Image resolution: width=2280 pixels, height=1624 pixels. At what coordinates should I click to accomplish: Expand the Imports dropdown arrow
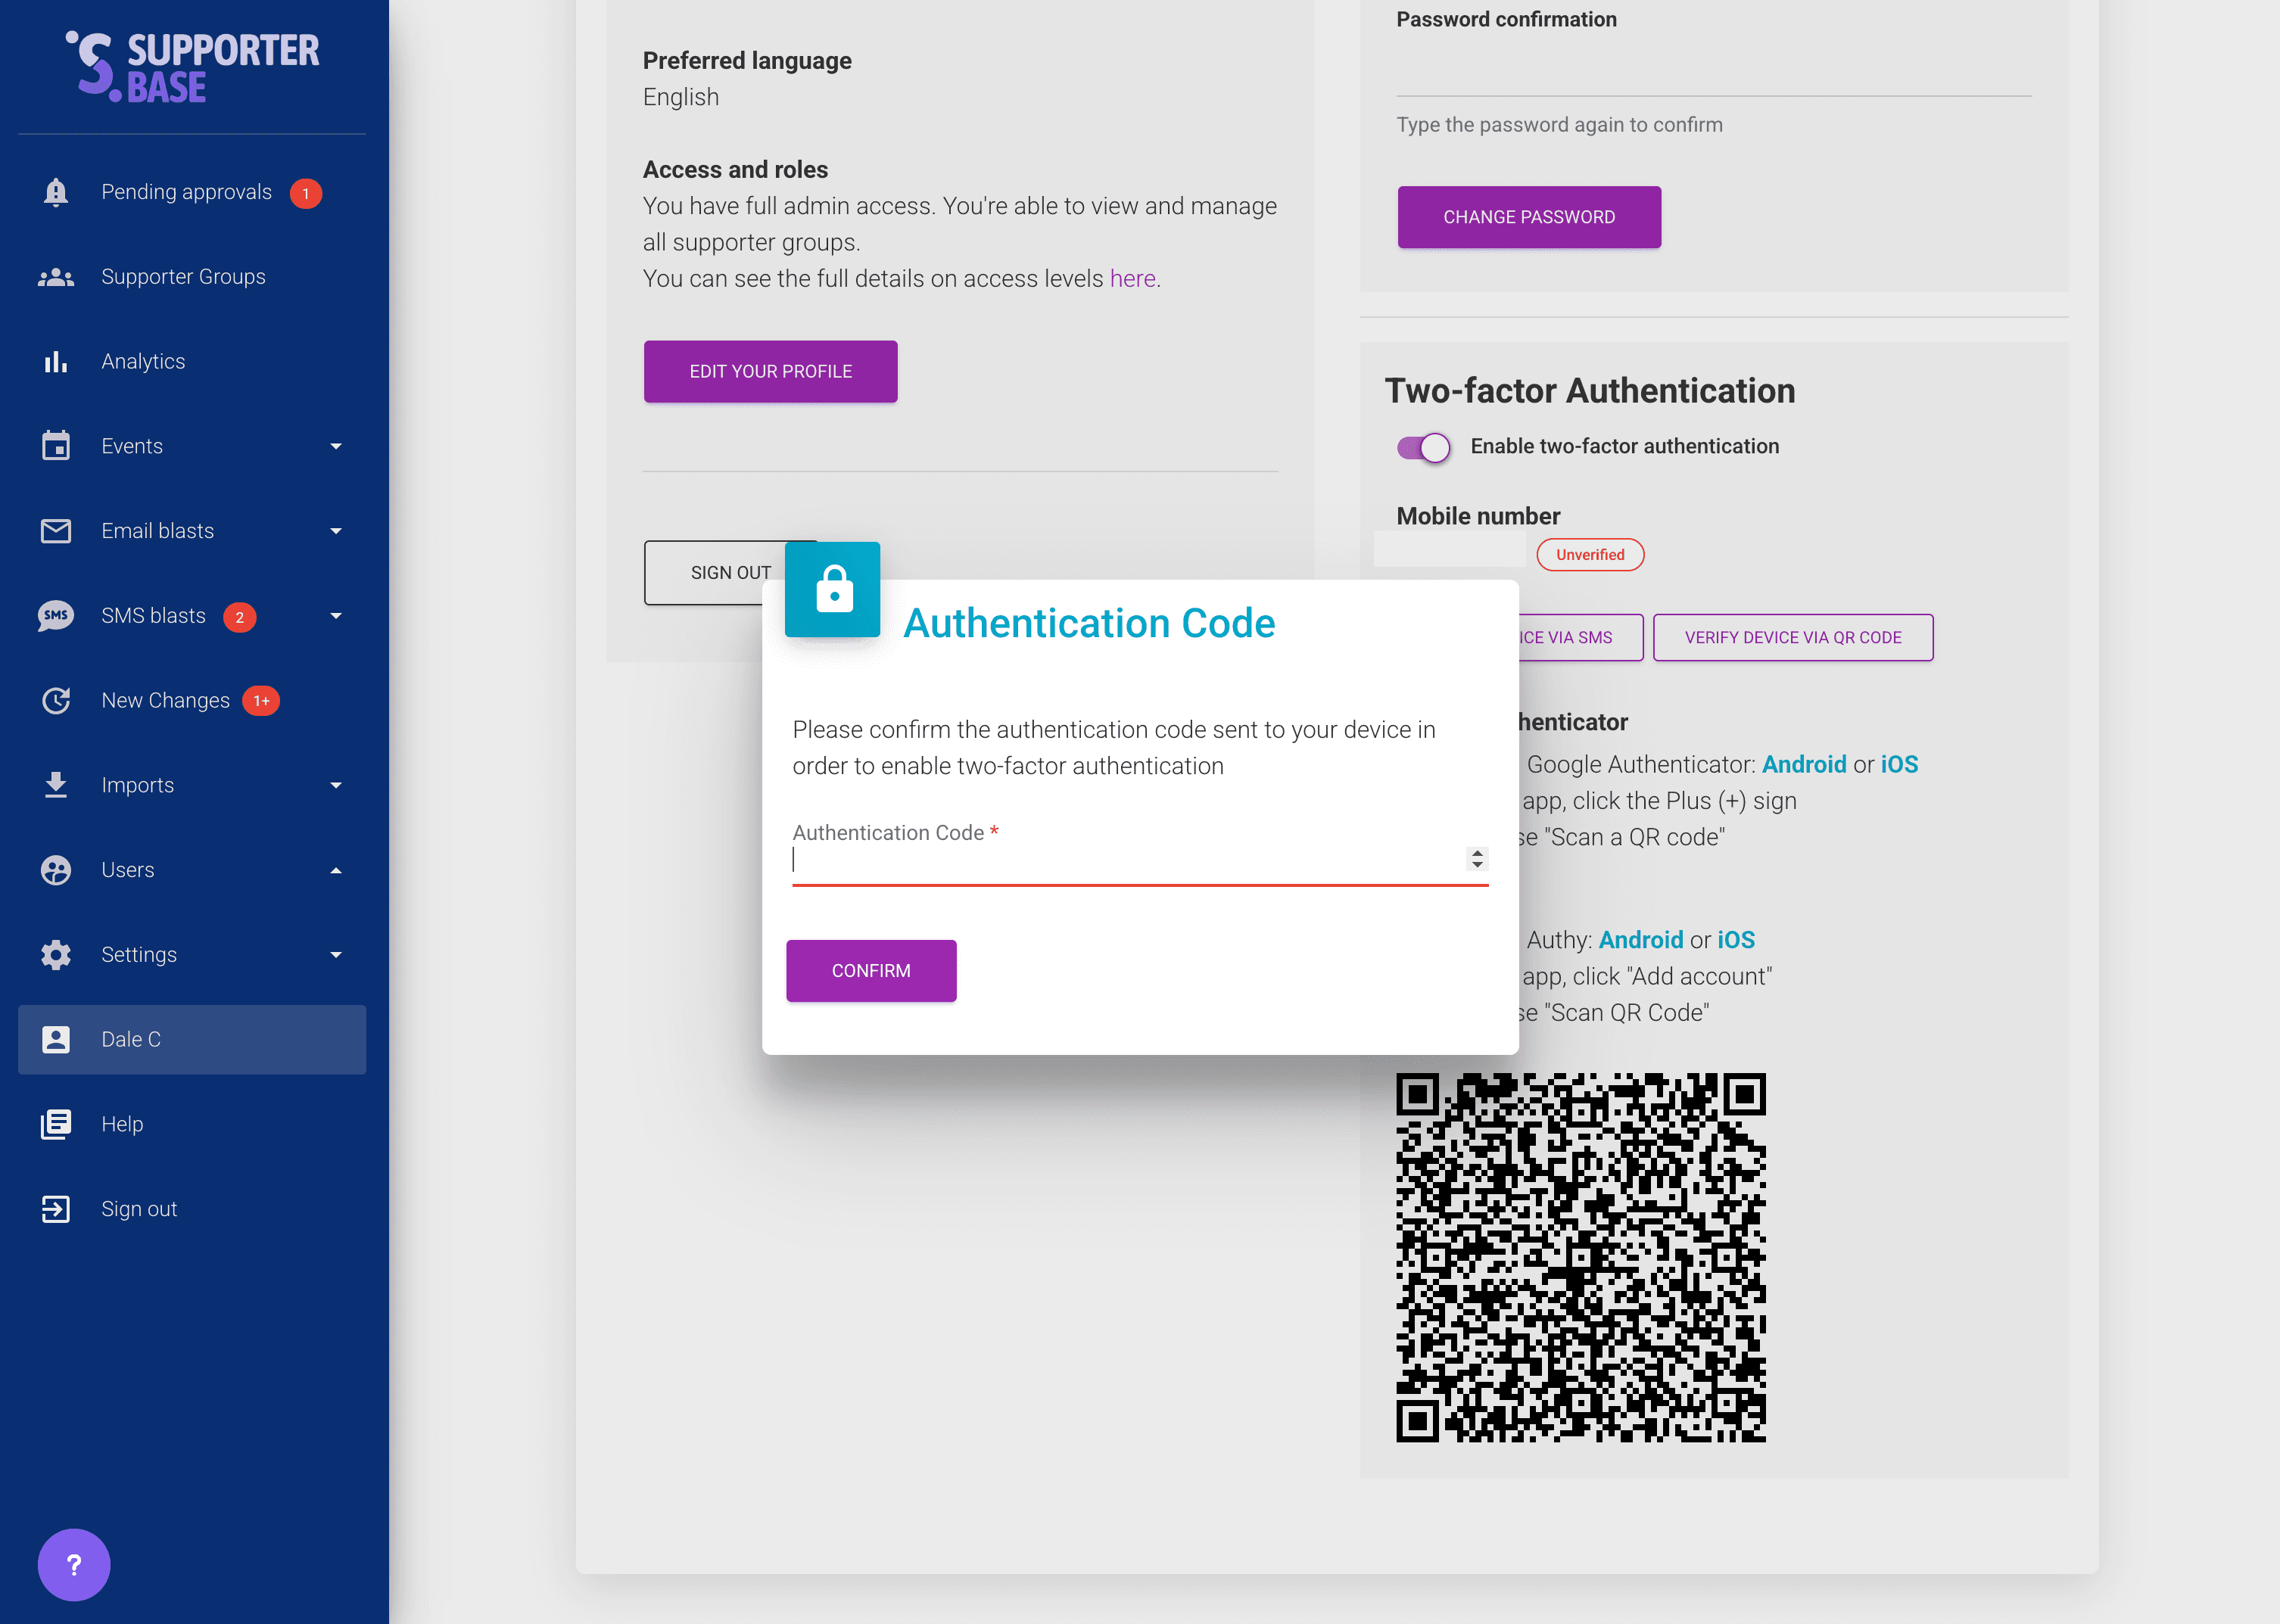click(336, 786)
